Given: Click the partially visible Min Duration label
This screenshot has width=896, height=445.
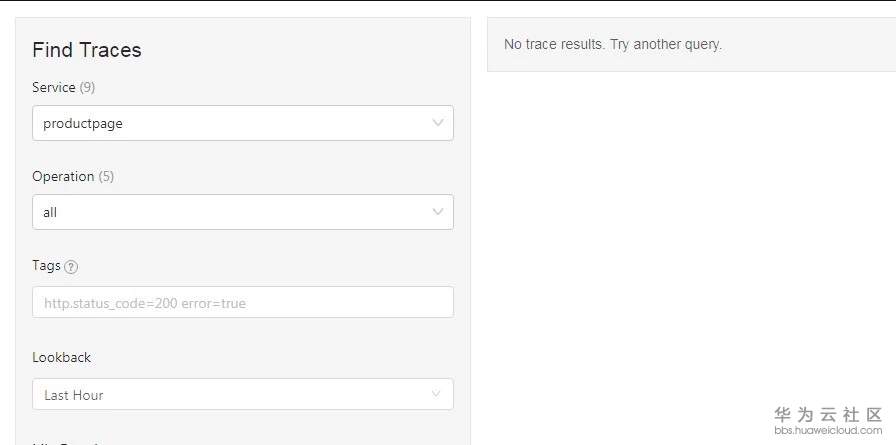Looking at the screenshot, I should 65,441.
